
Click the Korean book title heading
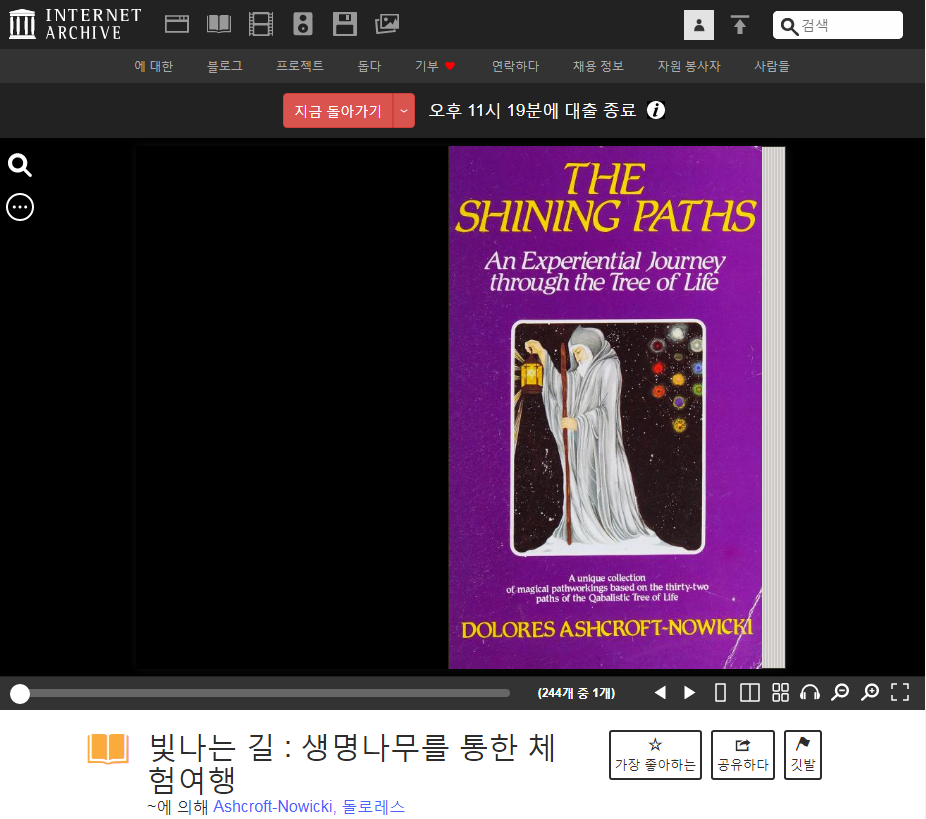[352, 763]
